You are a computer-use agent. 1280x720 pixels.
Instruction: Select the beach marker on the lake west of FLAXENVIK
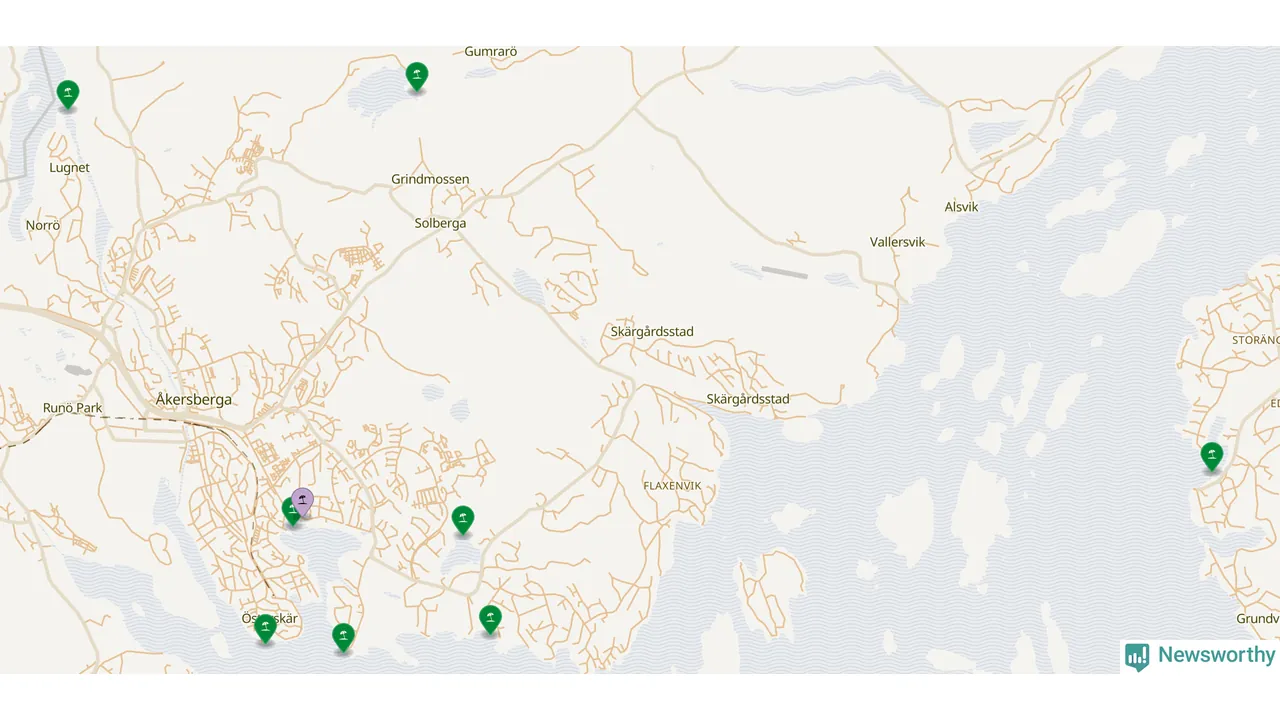click(x=462, y=521)
